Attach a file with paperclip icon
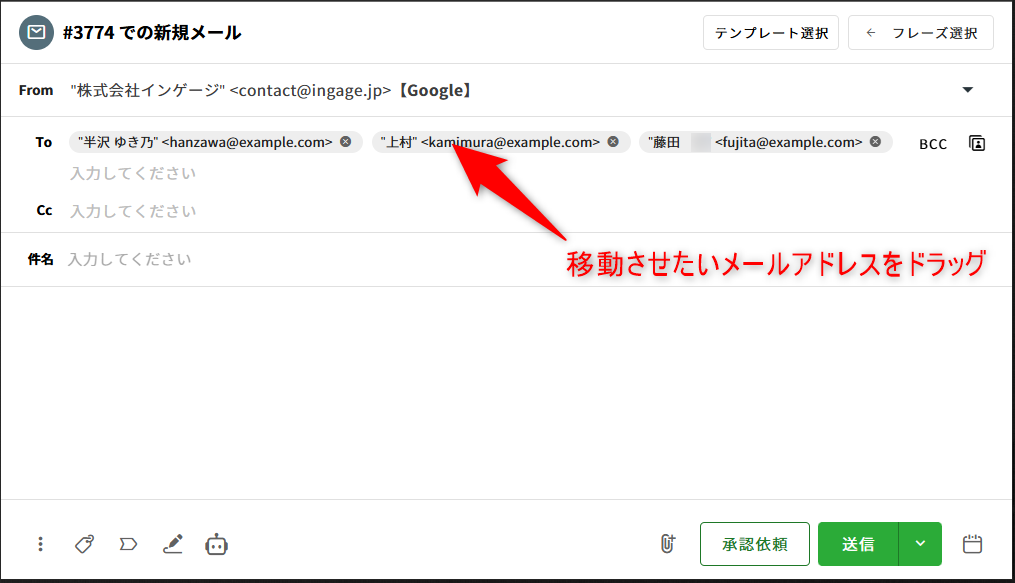 [667, 544]
